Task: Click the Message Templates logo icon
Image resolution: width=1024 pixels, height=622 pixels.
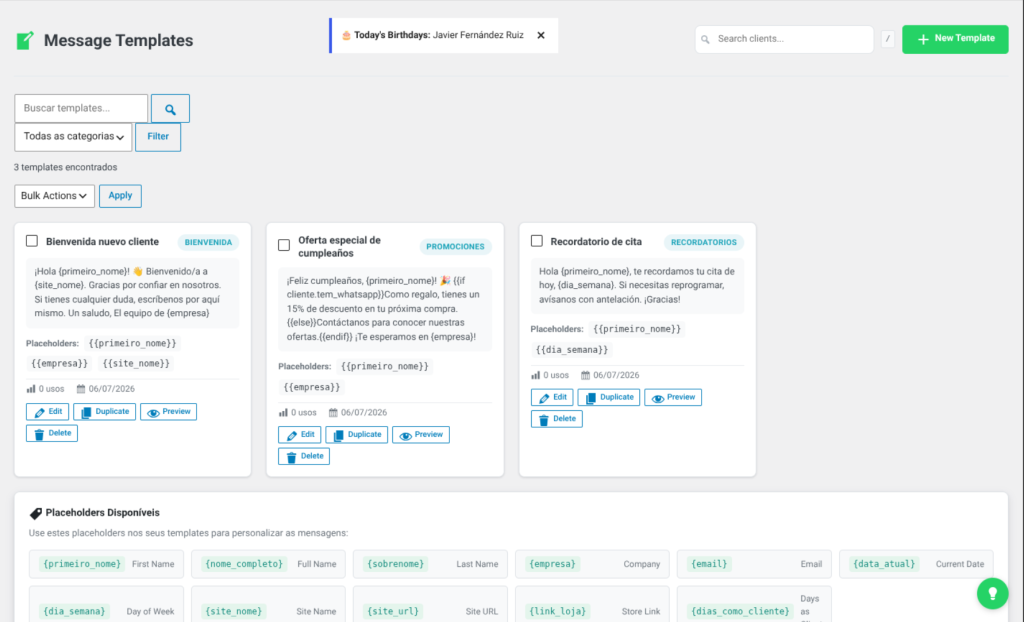Action: 25,41
